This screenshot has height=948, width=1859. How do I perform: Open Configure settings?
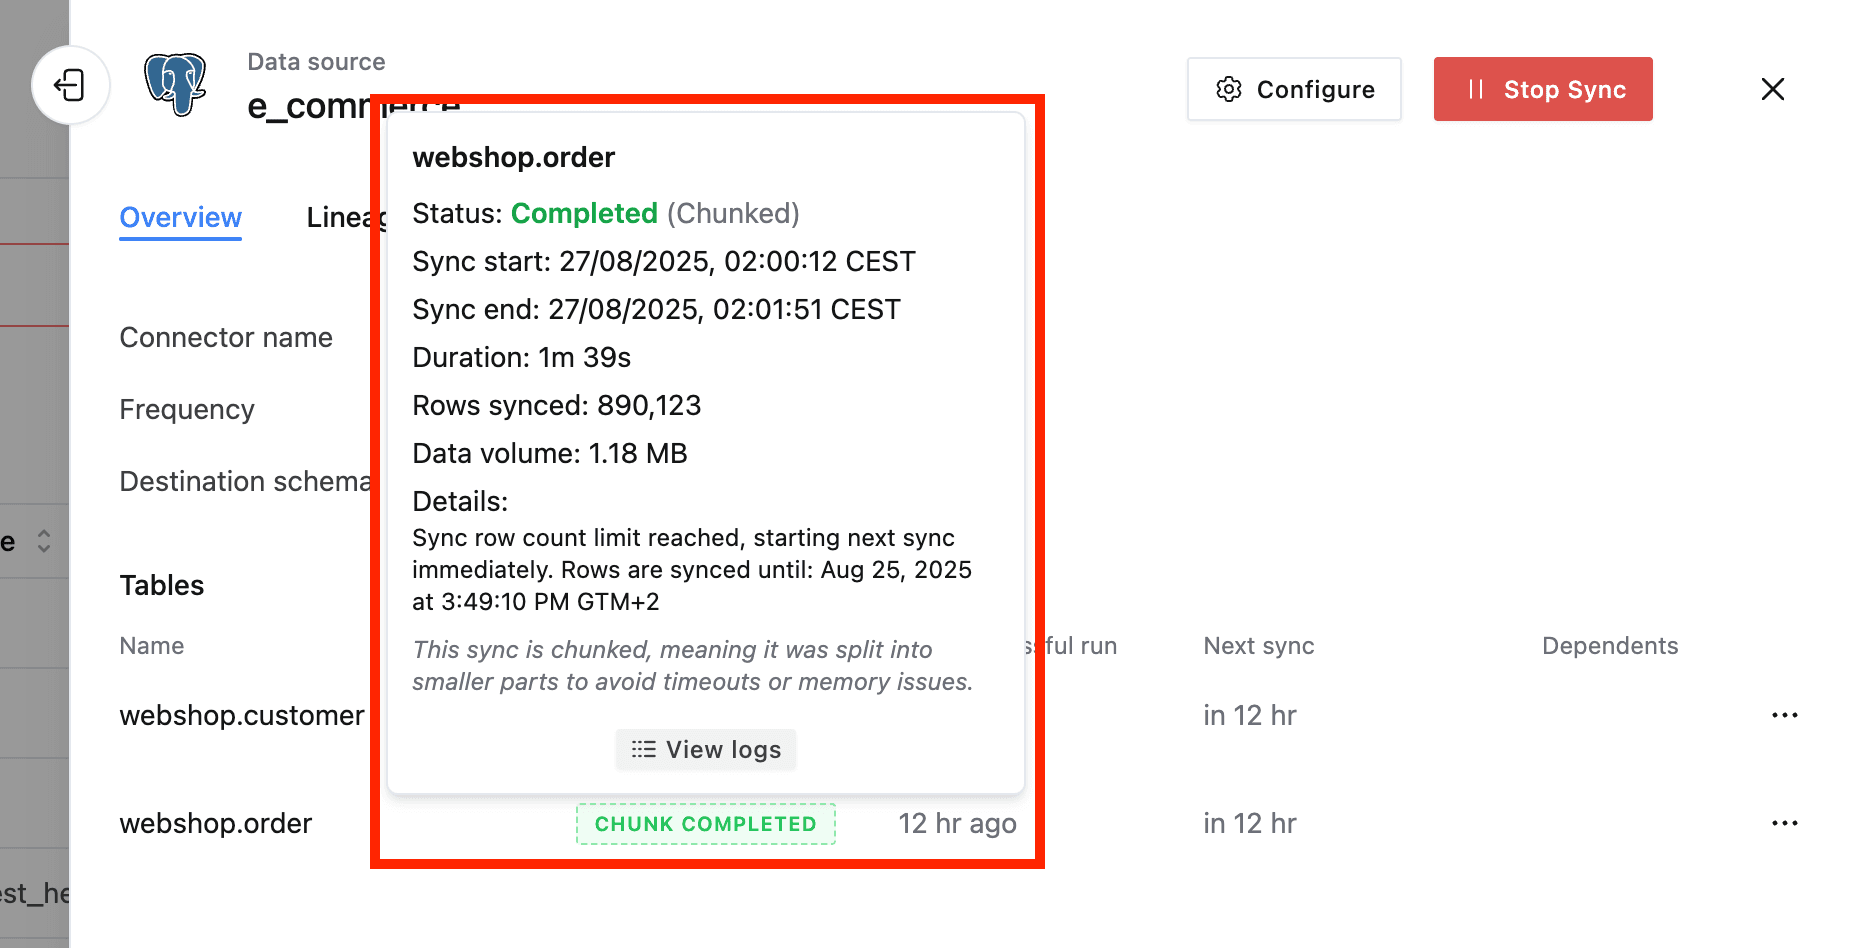(1294, 89)
